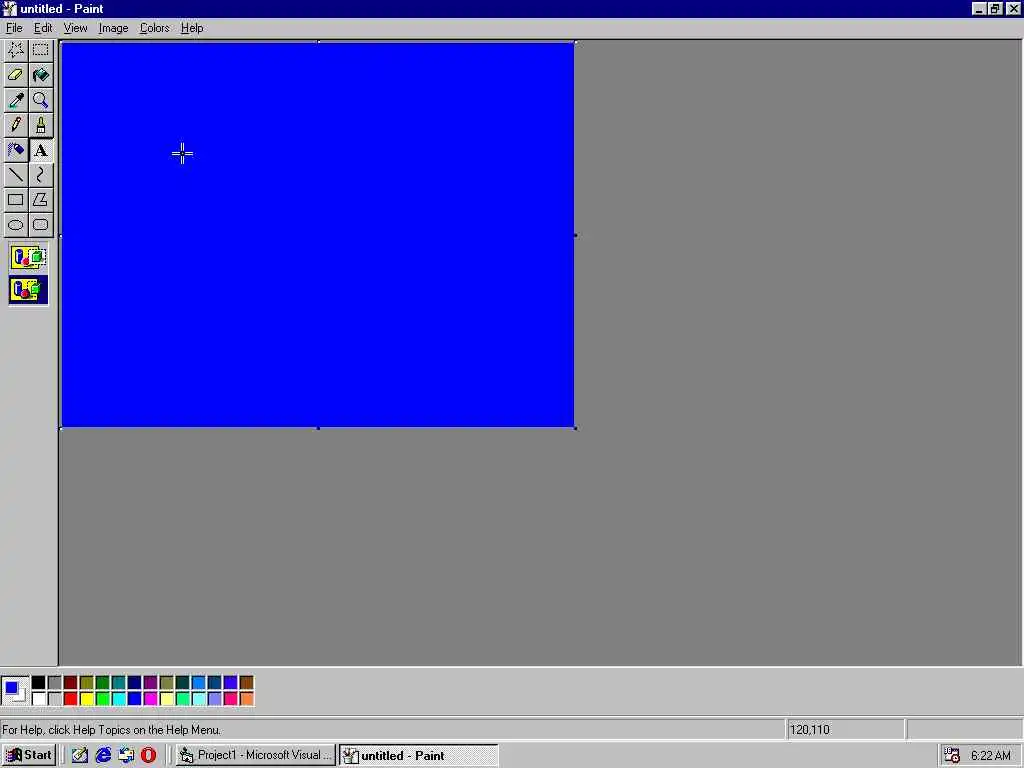This screenshot has width=1024, height=768.
Task: Click the Paint icon in title bar
Action: coord(9,8)
